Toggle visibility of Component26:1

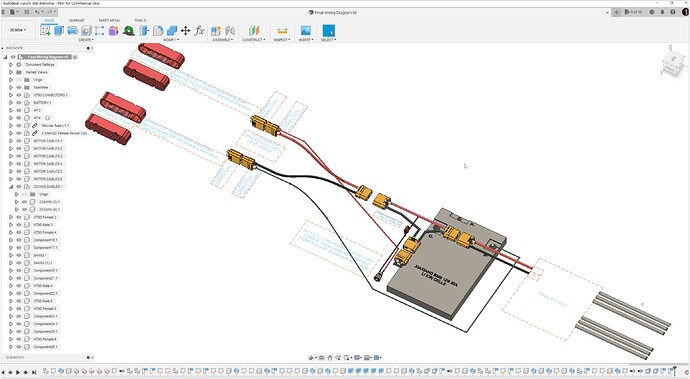pos(19,347)
